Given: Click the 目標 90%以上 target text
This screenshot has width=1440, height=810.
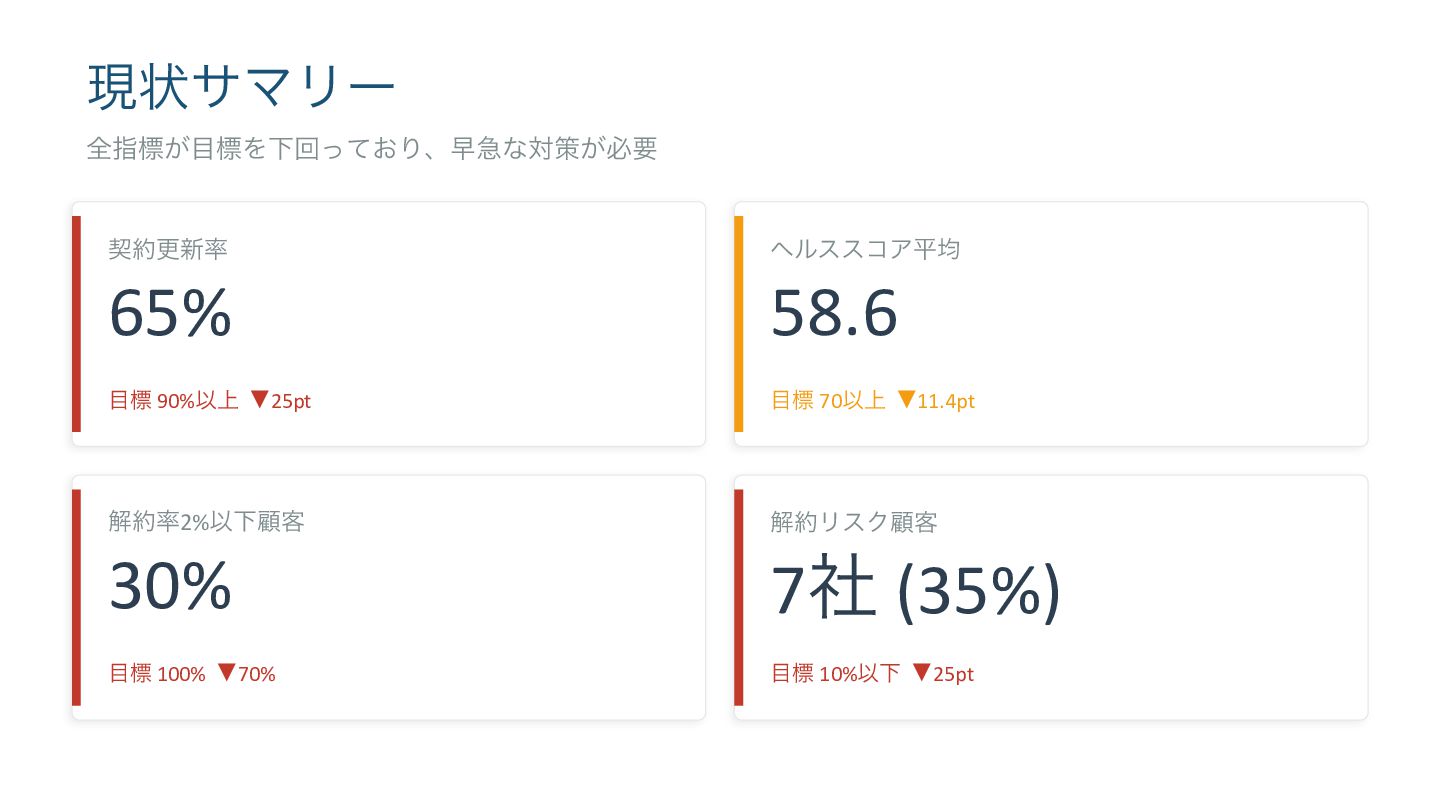Looking at the screenshot, I should click(173, 401).
